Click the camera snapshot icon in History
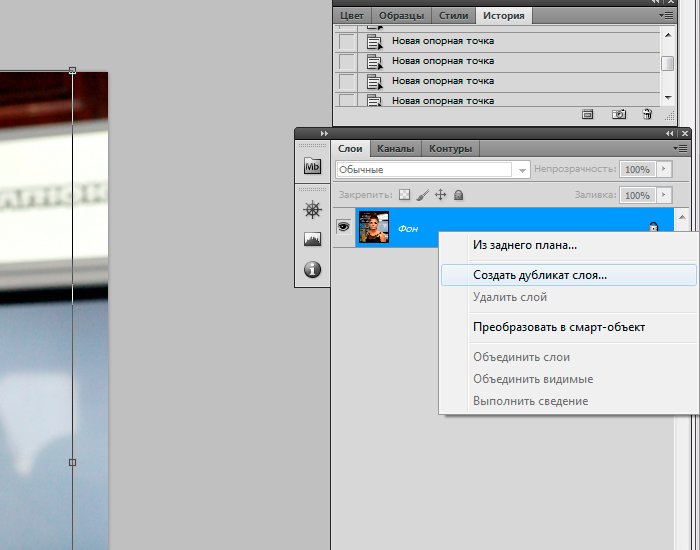 (619, 115)
